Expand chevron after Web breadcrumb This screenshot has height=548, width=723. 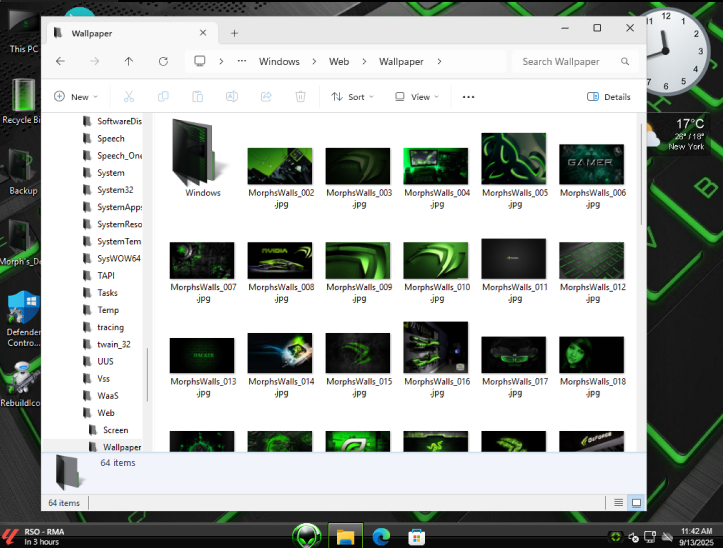[x=364, y=61]
